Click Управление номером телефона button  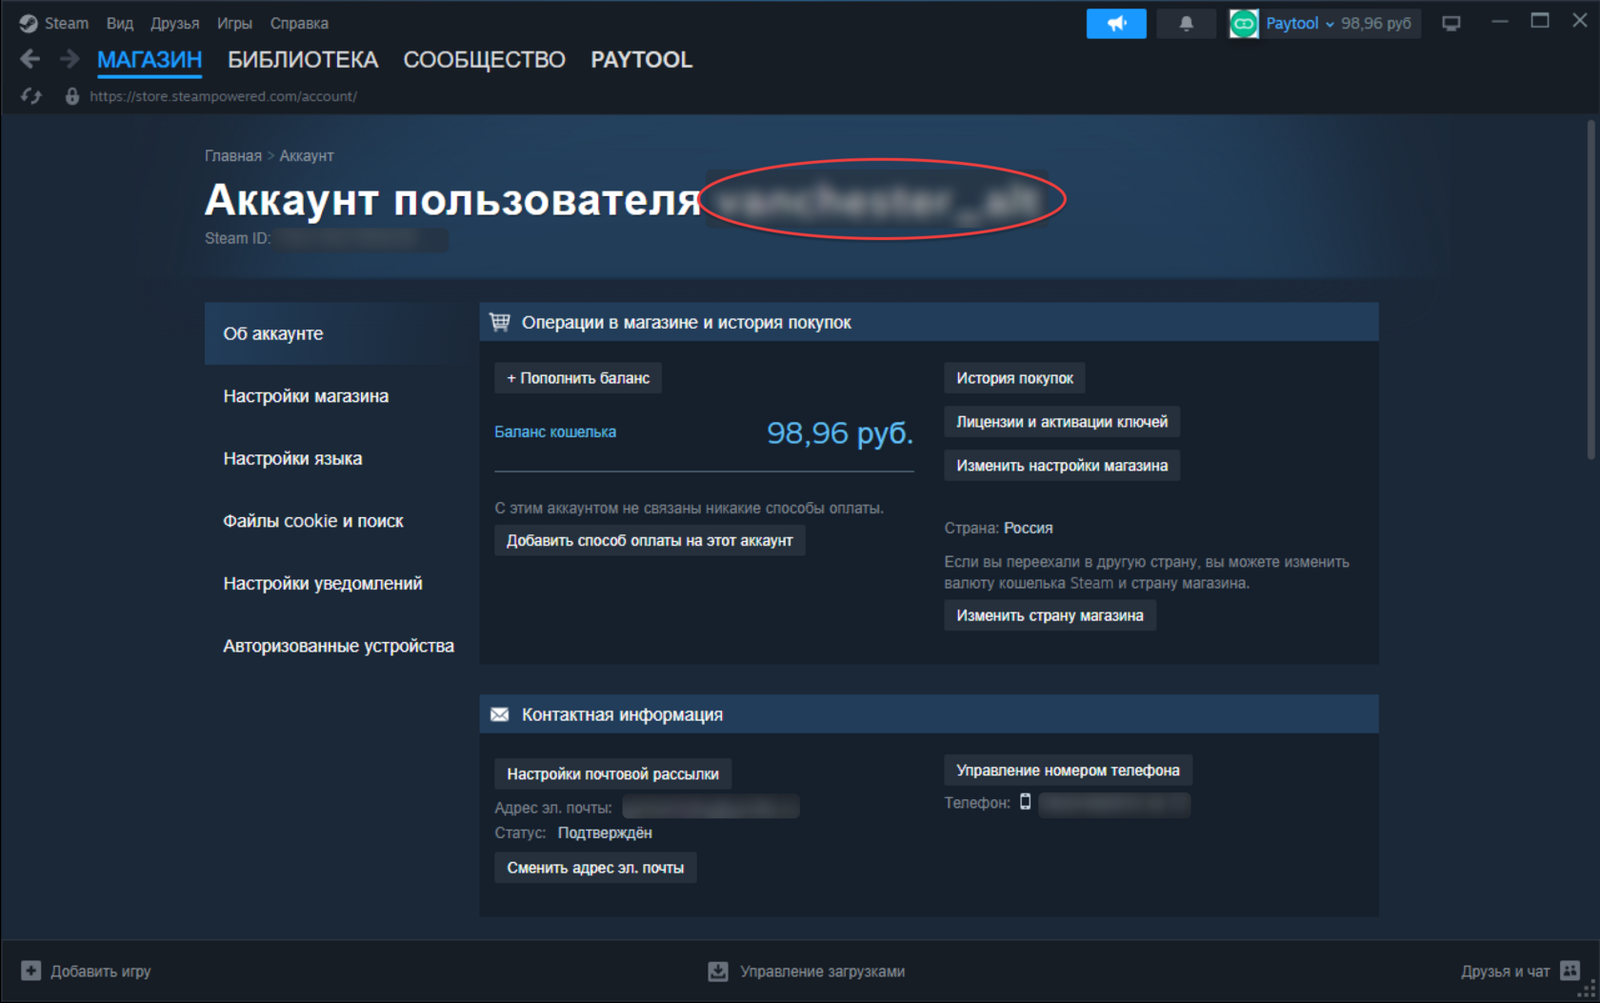tap(1068, 770)
